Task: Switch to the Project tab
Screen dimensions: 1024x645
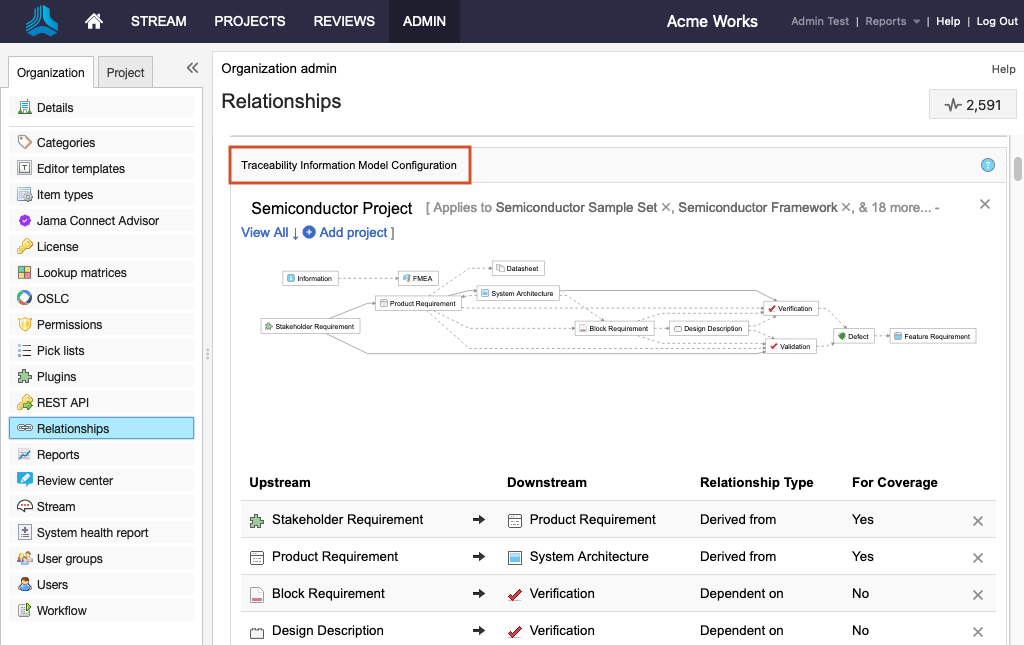Action: (x=126, y=72)
